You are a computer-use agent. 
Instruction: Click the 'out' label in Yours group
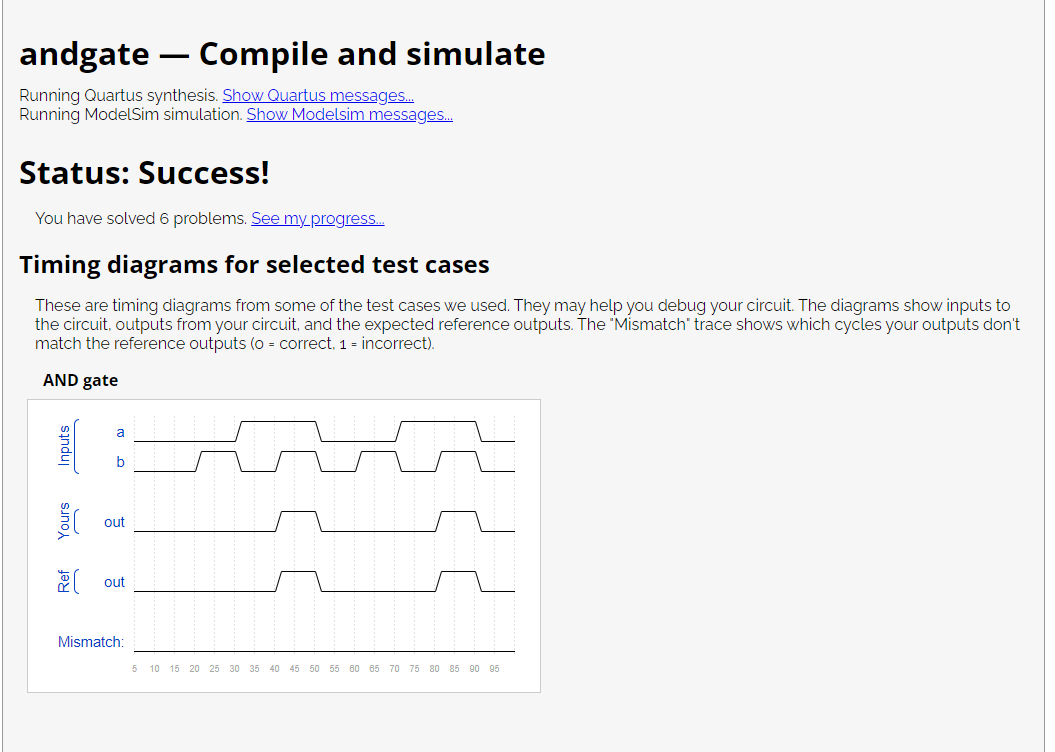coord(114,523)
